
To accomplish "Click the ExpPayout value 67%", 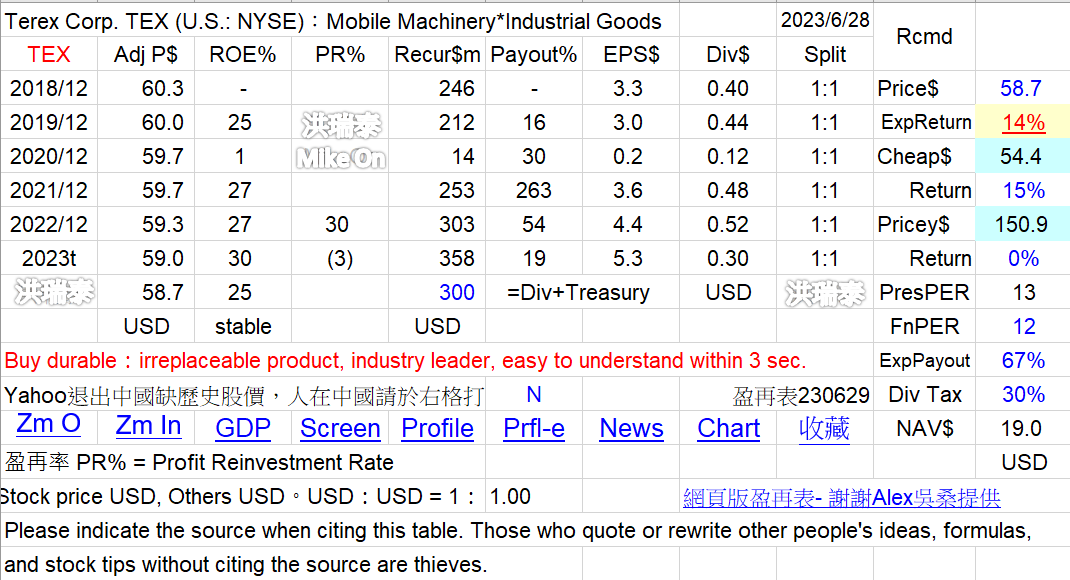I will pyautogui.click(x=1023, y=360).
